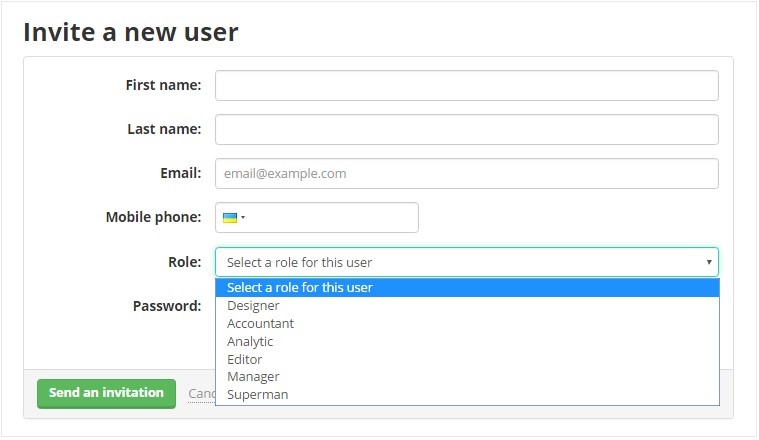Choose the Editor role
The height and width of the screenshot is (440, 759).
(x=245, y=359)
